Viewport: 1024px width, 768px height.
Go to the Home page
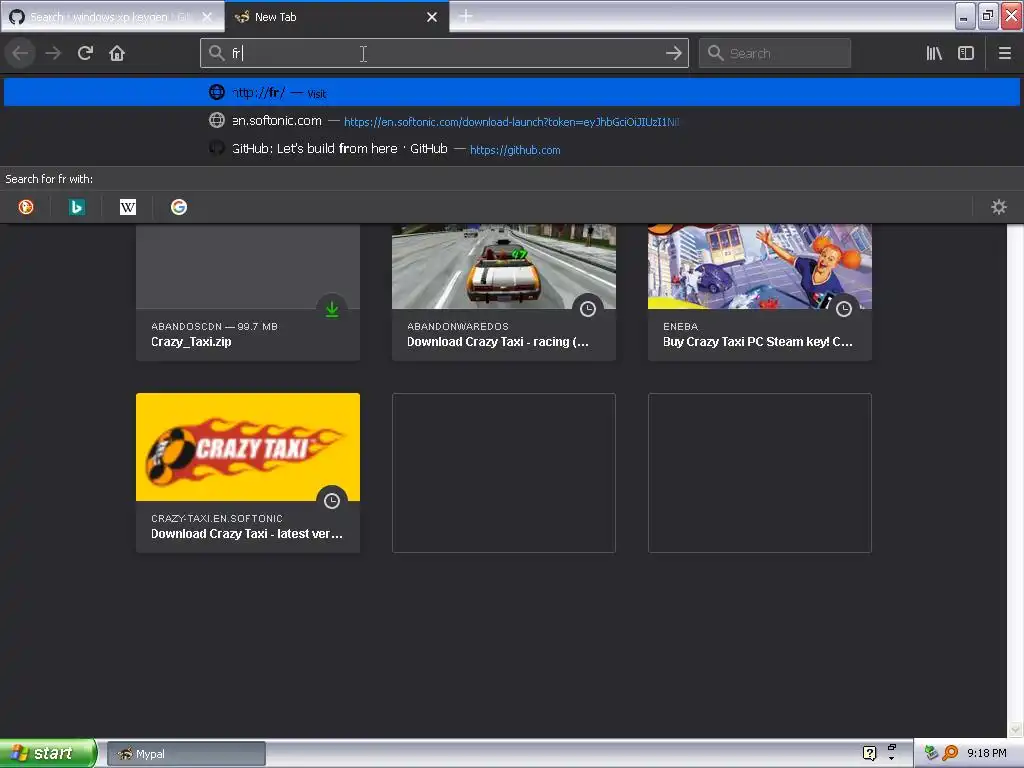click(117, 53)
